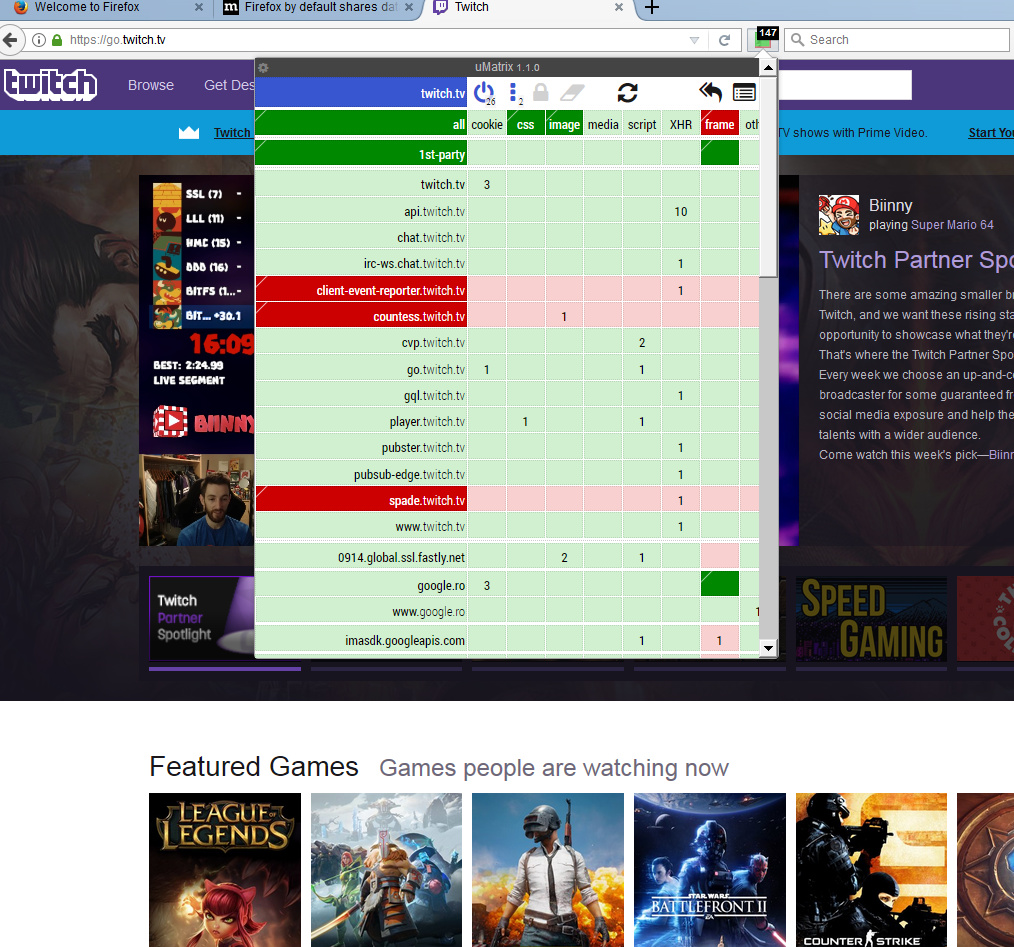Open the League of Legends game thumbnail

224,870
